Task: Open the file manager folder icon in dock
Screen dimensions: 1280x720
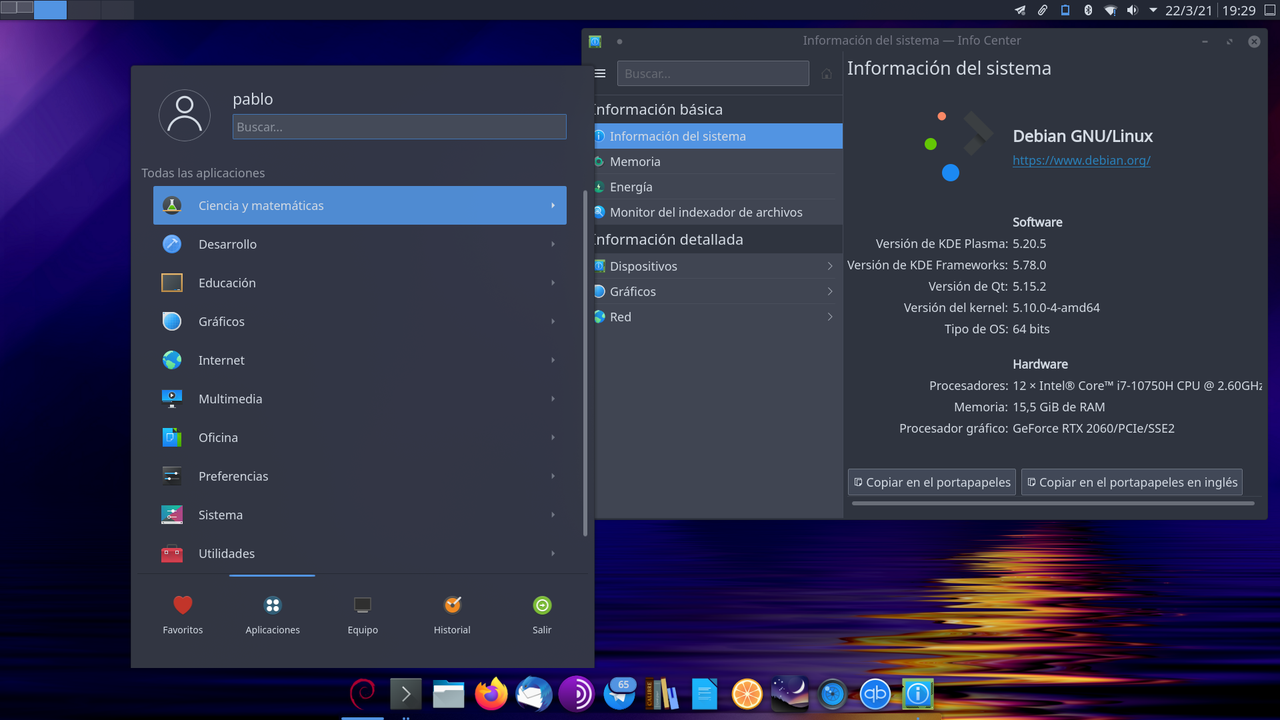Action: [x=448, y=693]
